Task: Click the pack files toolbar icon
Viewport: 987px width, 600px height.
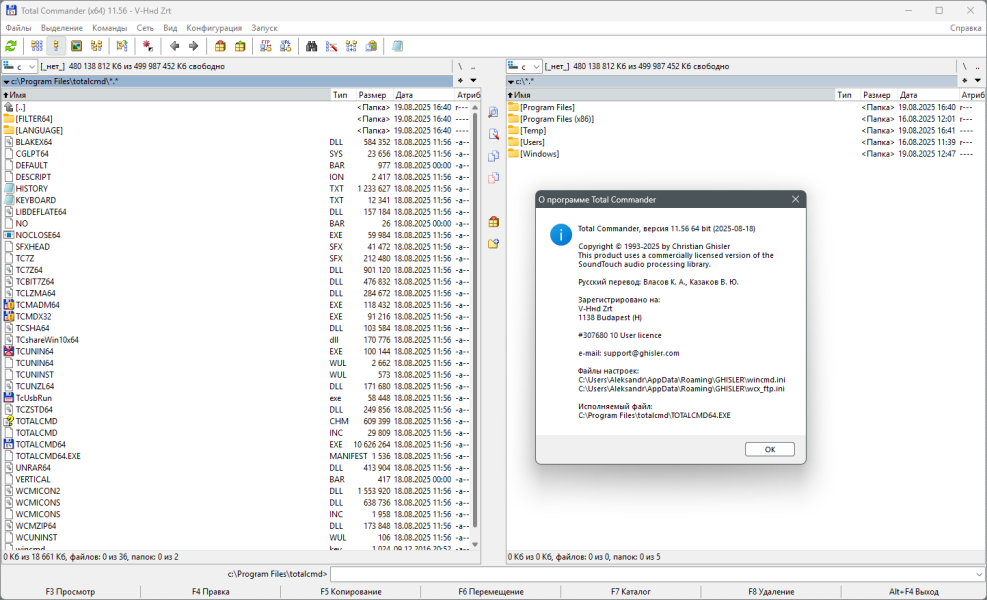Action: [220, 46]
